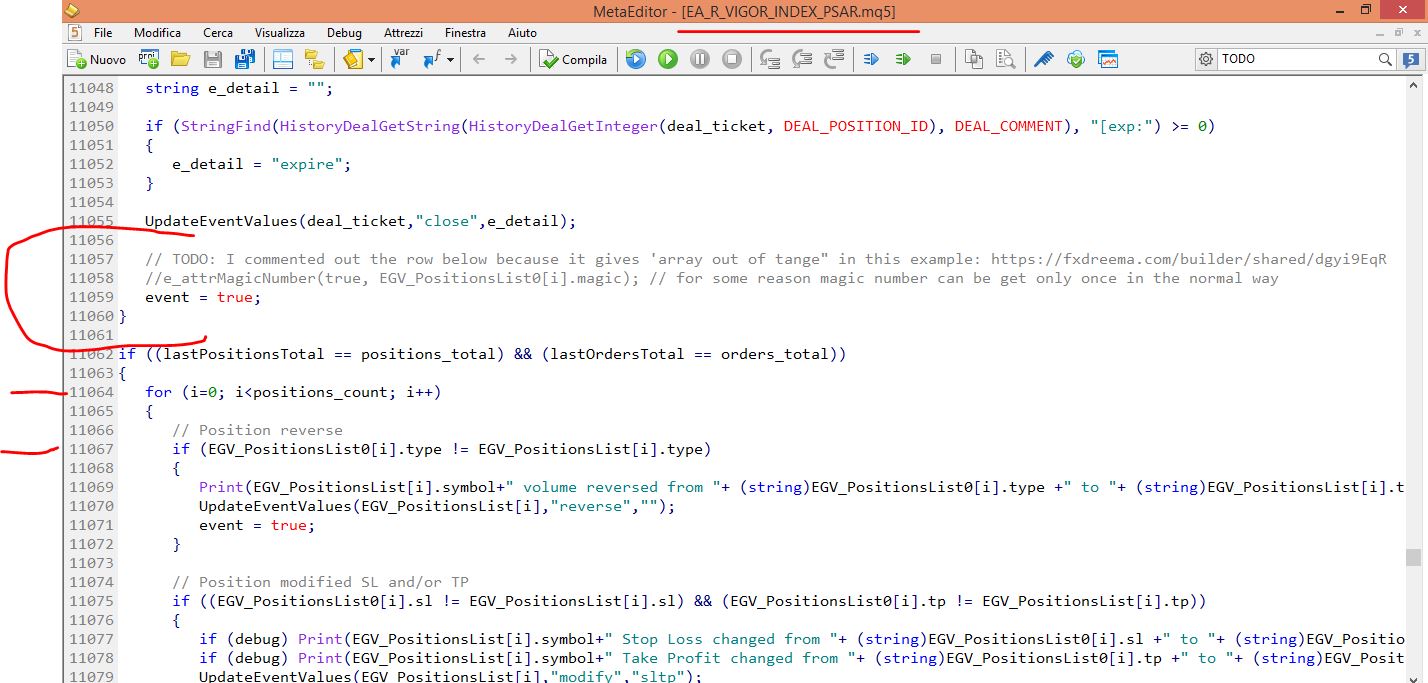Screen dimensions: 1428x683
Task: Open the trading terminal chart icon
Action: 1107,59
